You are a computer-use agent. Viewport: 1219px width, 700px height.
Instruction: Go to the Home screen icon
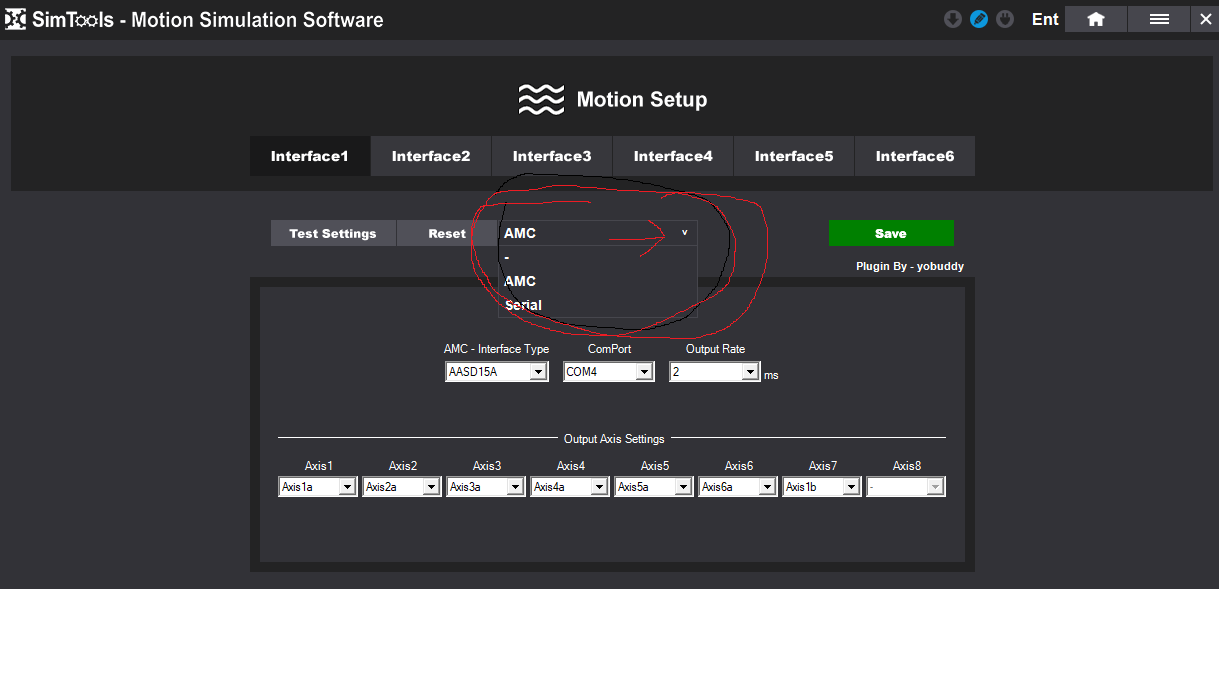tap(1096, 19)
